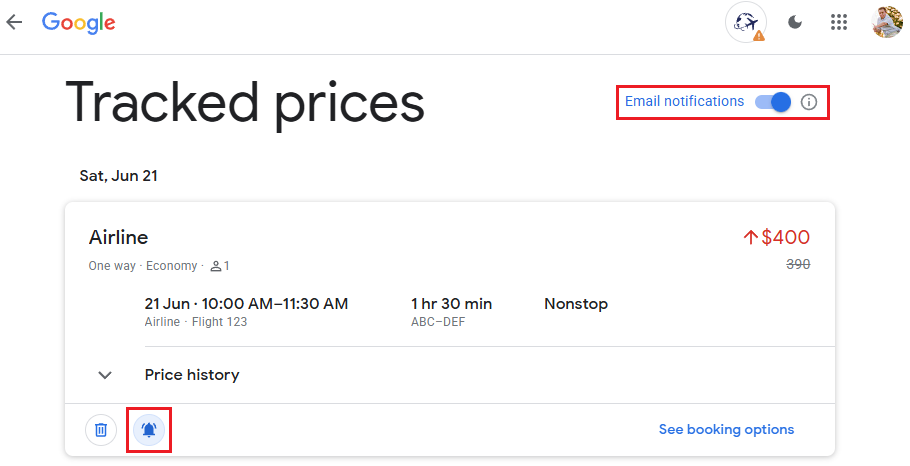Image resolution: width=910 pixels, height=466 pixels.
Task: Select the Airline flight card title
Action: pyautogui.click(x=118, y=237)
